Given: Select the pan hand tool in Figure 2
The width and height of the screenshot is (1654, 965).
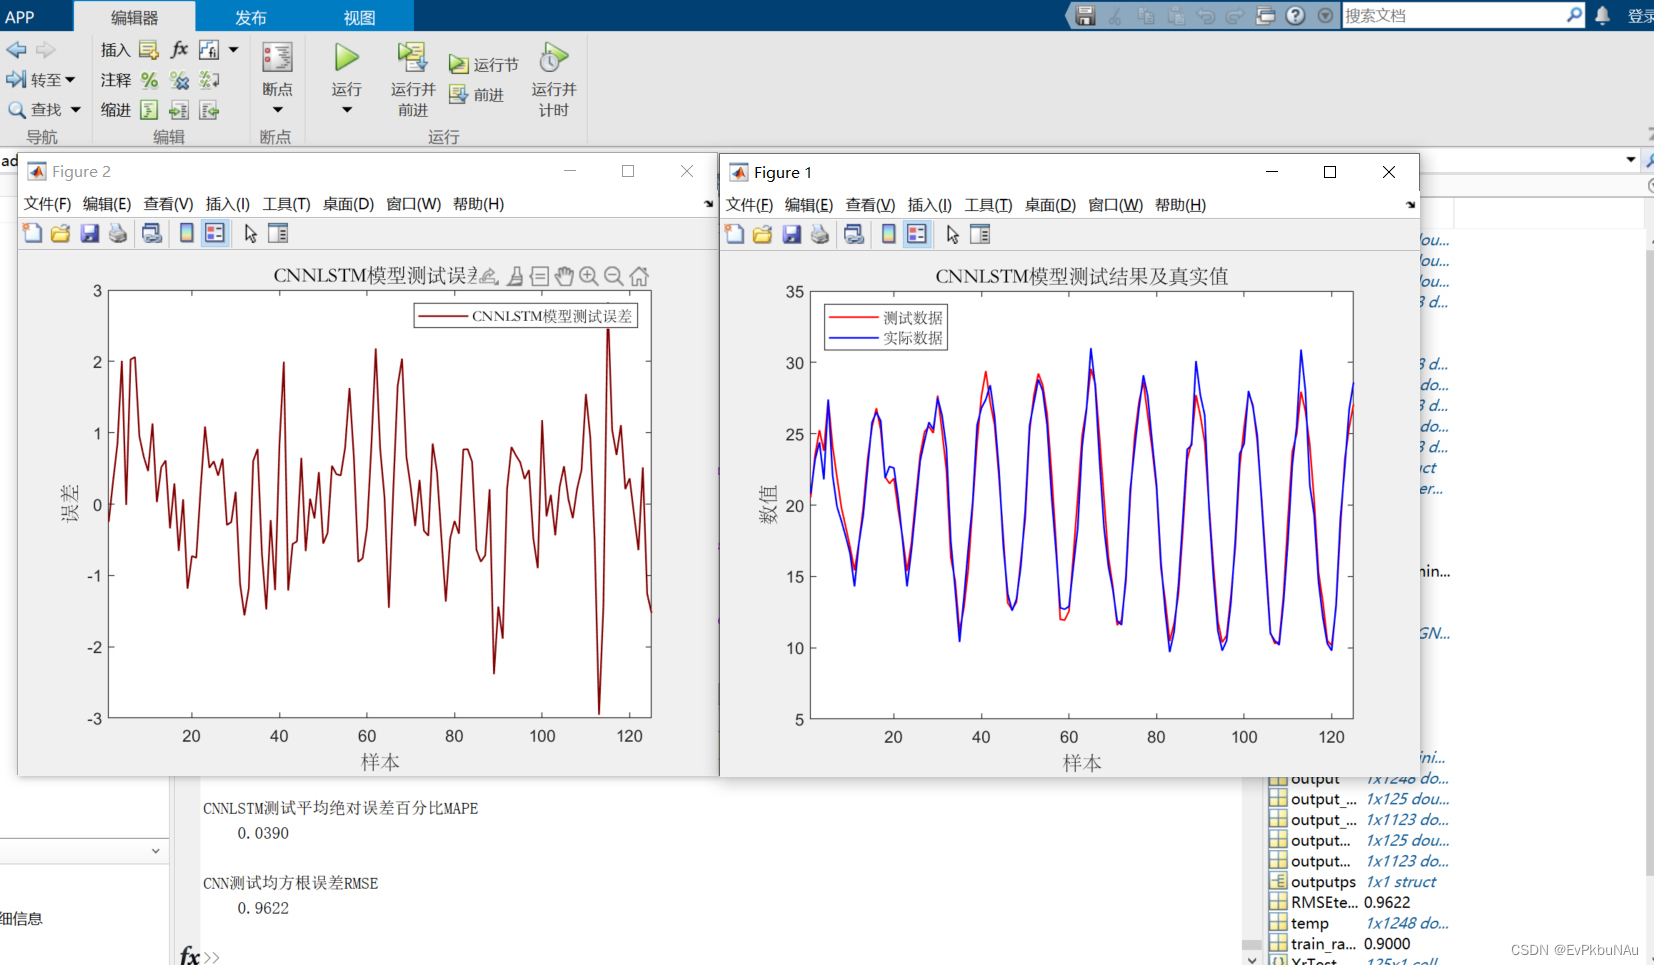Looking at the screenshot, I should pyautogui.click(x=564, y=276).
